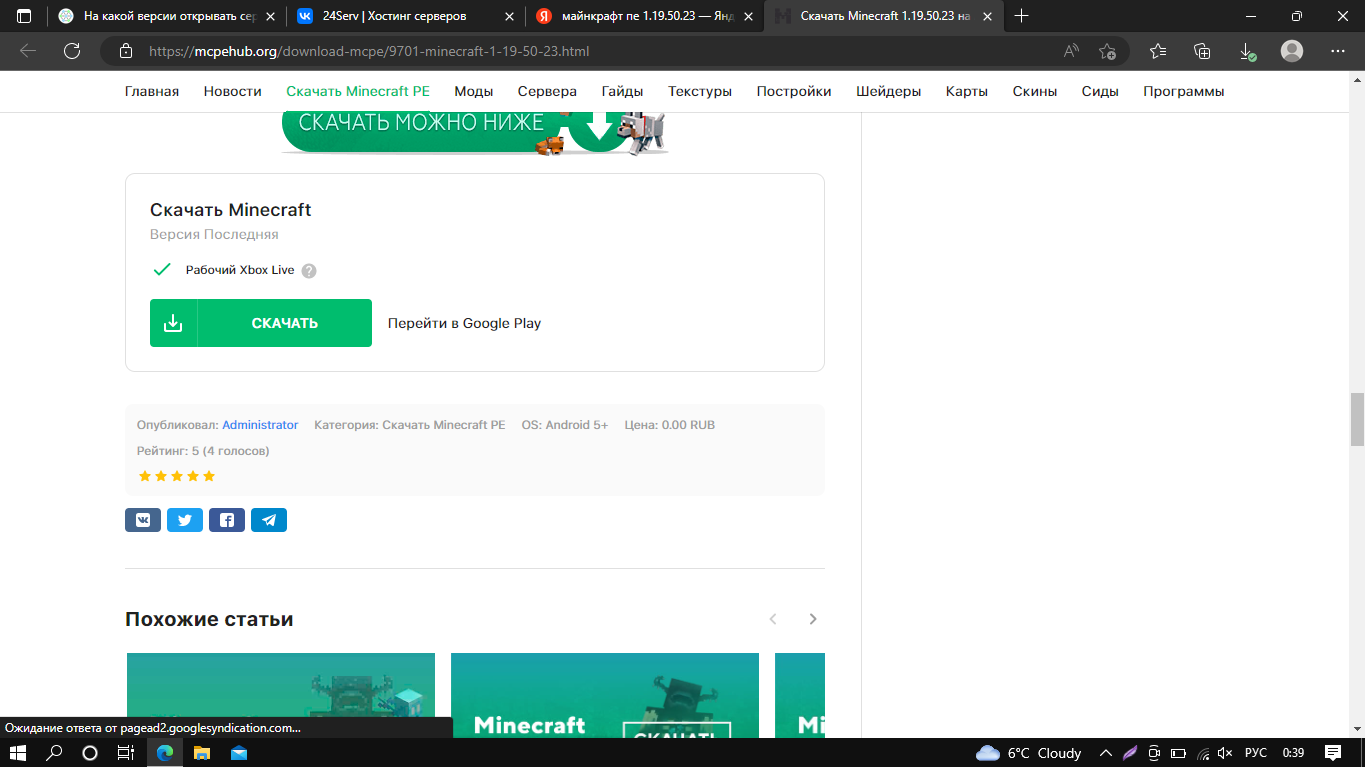Open the Сиды section
Viewport: 1365px width, 767px height.
[1100, 91]
